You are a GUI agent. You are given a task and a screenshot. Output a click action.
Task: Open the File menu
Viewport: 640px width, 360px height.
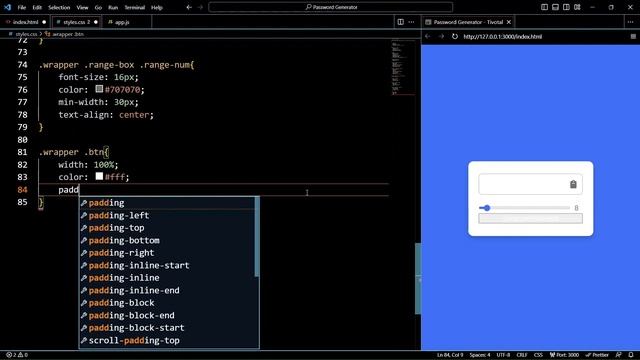[x=22, y=7]
